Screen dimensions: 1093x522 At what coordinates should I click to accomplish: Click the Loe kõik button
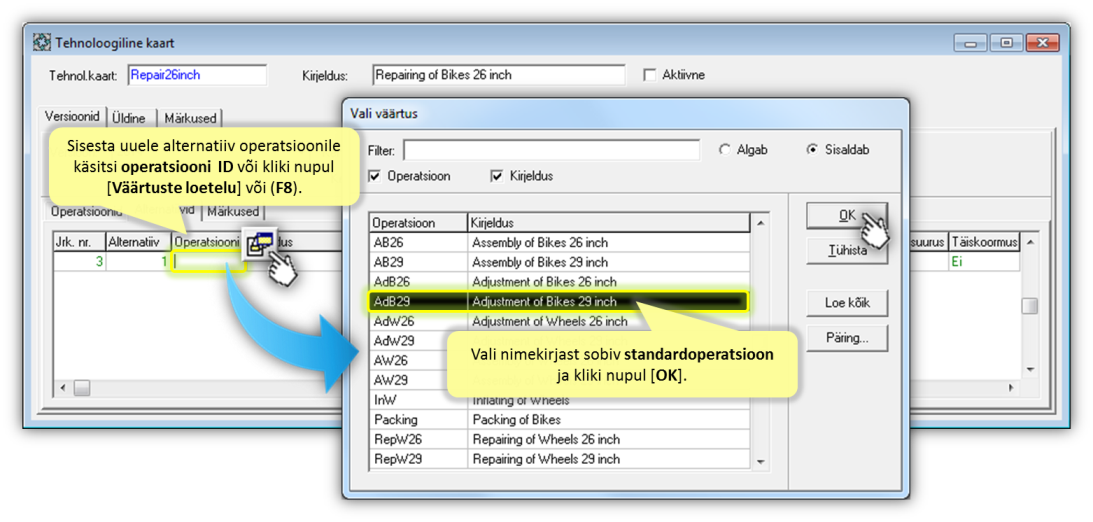(847, 303)
